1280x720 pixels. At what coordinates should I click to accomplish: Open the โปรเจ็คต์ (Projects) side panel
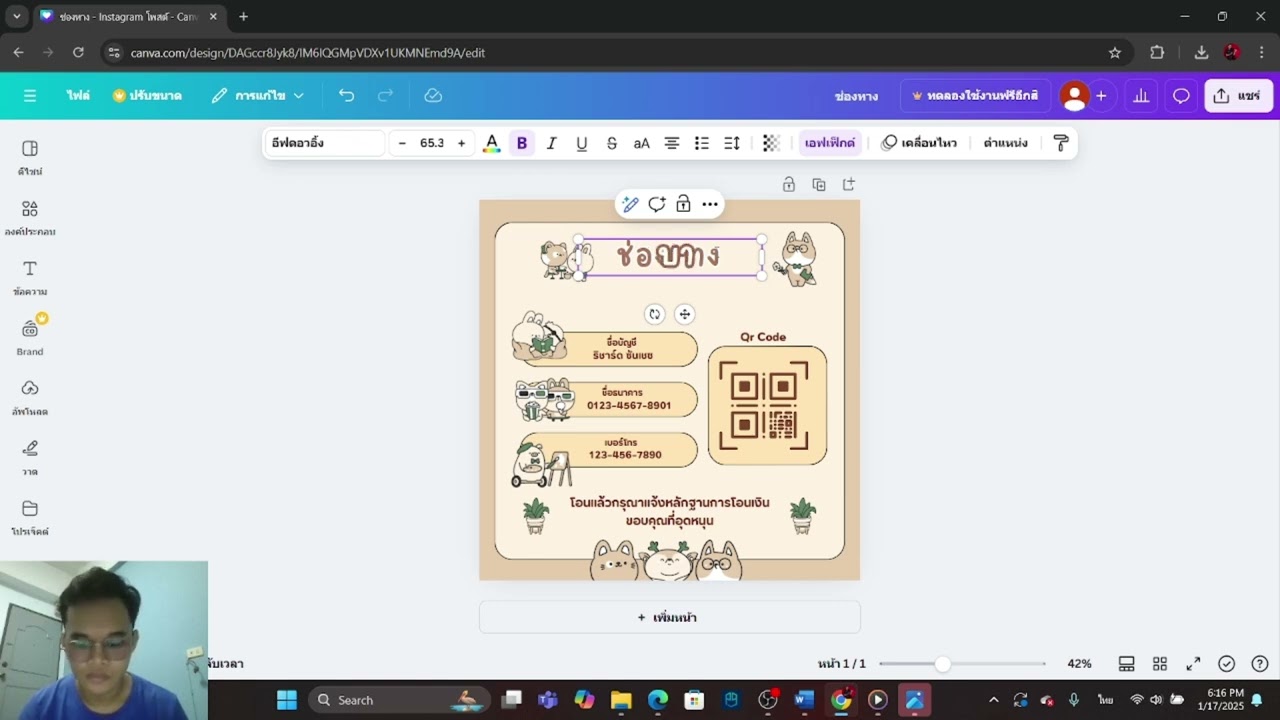tap(30, 518)
